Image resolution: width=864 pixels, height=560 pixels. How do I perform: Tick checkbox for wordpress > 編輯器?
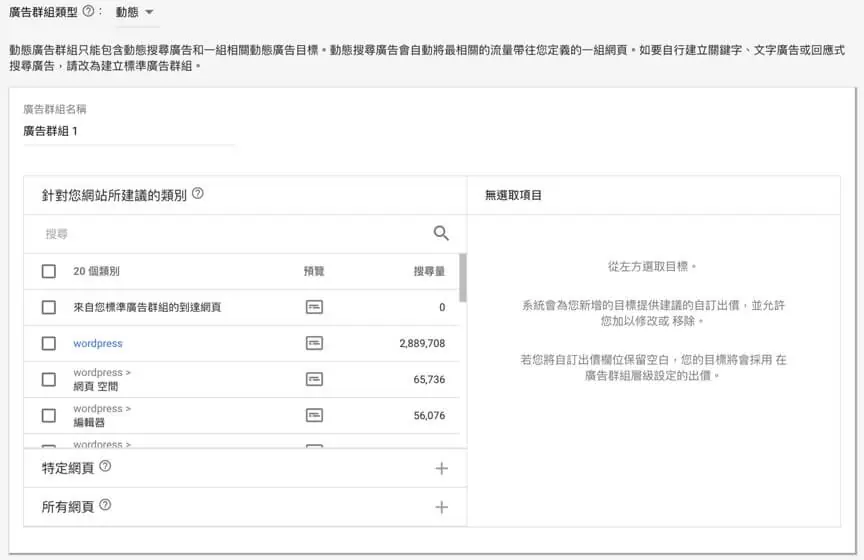49,416
